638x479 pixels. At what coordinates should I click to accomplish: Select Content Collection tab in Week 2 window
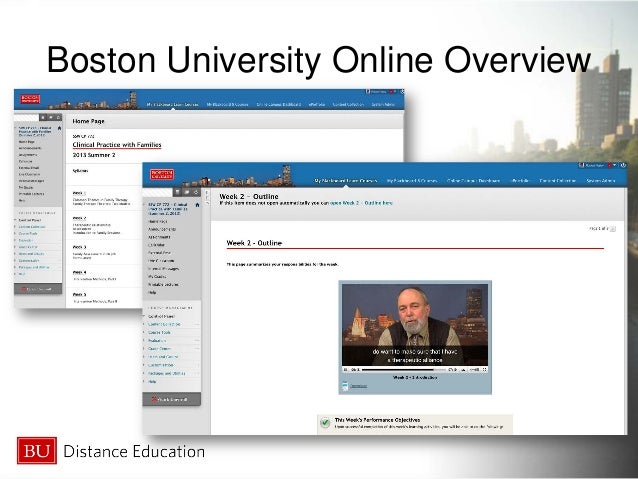click(x=557, y=180)
